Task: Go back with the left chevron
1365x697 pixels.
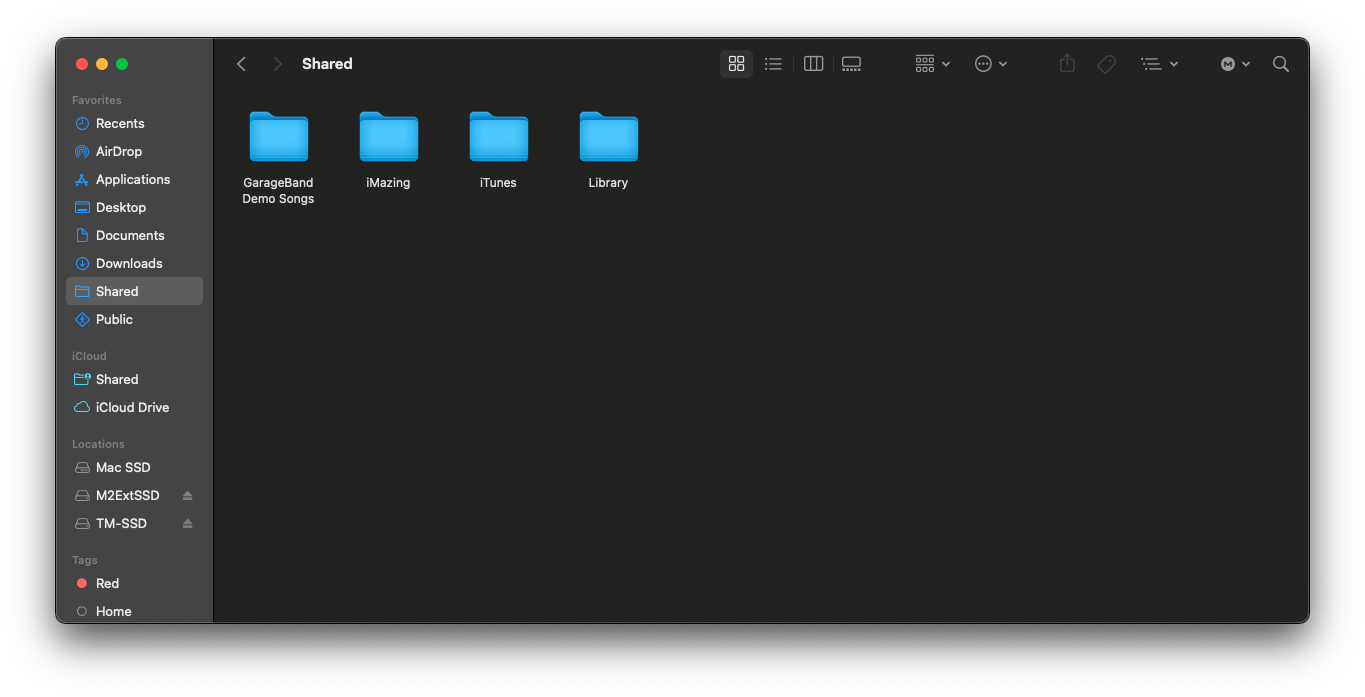Action: [x=241, y=64]
